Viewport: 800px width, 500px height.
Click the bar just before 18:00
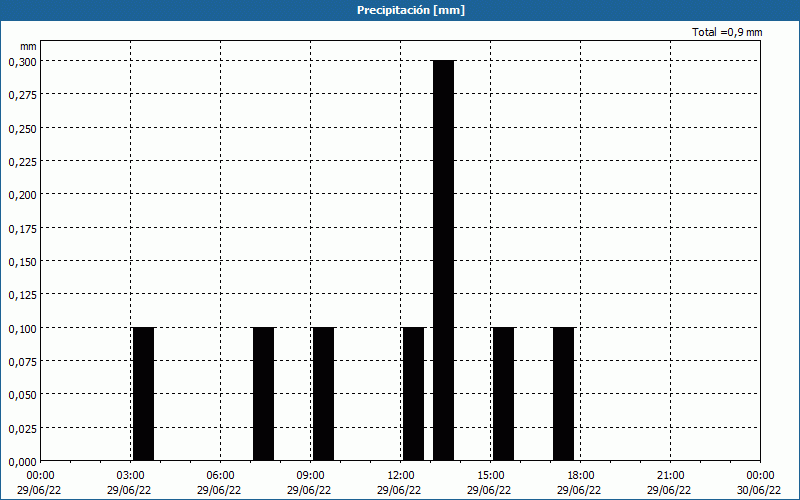point(563,394)
